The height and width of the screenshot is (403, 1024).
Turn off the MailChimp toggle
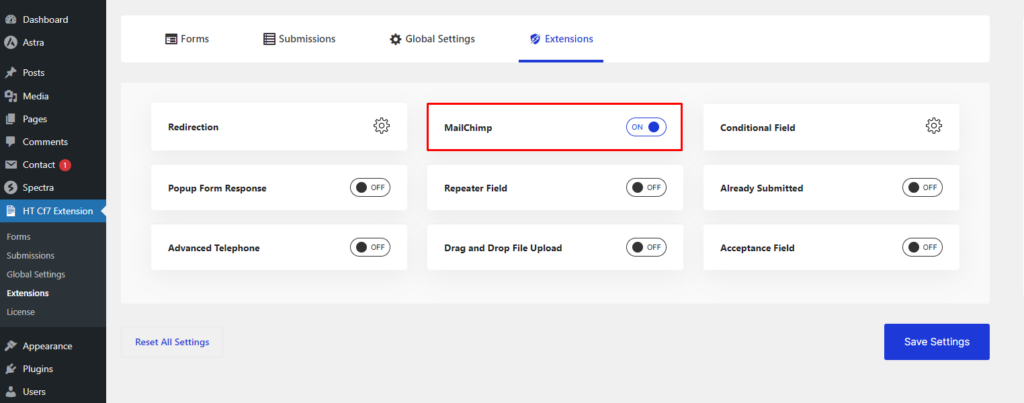pos(646,127)
